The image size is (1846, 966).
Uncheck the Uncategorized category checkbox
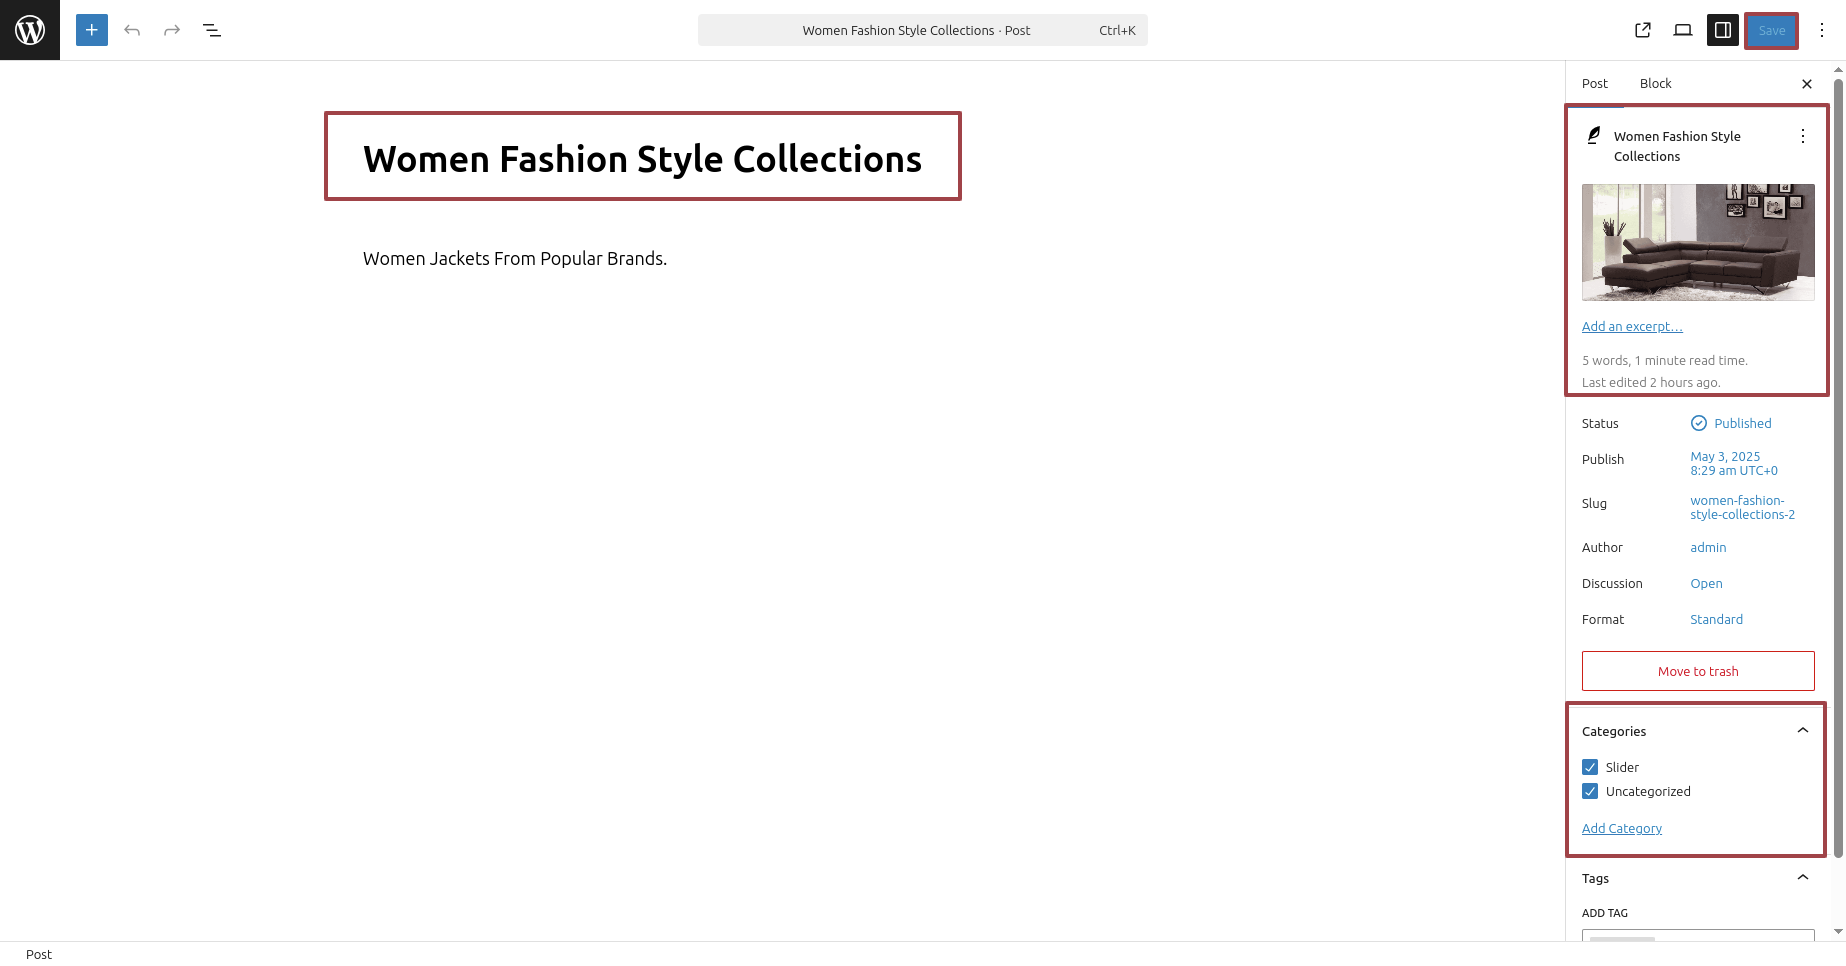click(1590, 791)
